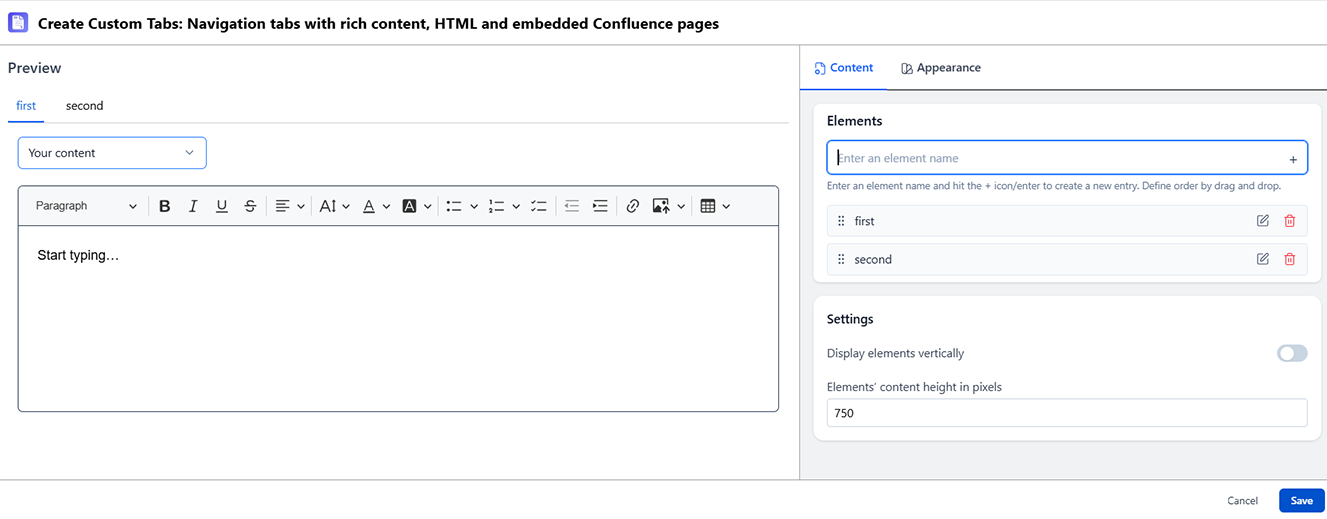Expand font size options arrow
Viewport: 1327px width, 519px height.
tap(346, 207)
